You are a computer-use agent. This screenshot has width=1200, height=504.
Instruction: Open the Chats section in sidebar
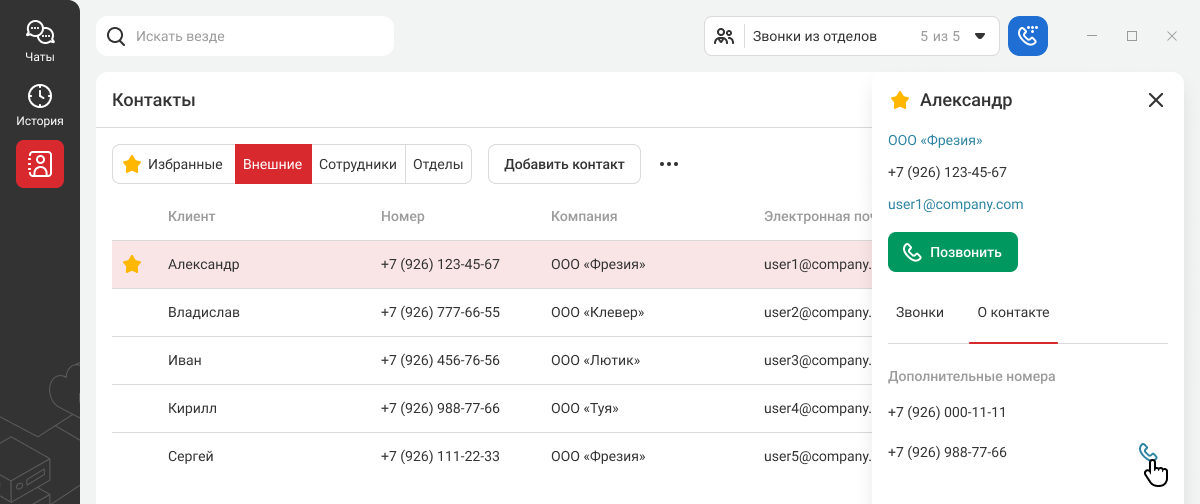(x=40, y=41)
